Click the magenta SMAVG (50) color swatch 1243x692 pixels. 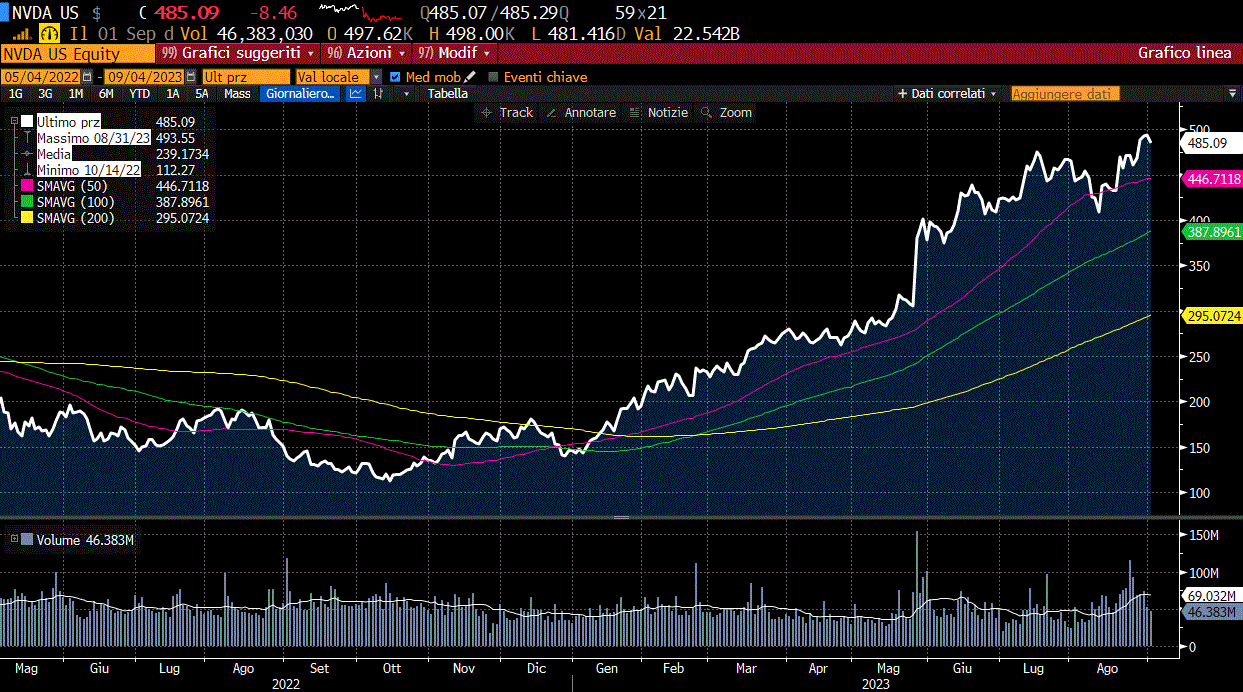pyautogui.click(x=27, y=186)
